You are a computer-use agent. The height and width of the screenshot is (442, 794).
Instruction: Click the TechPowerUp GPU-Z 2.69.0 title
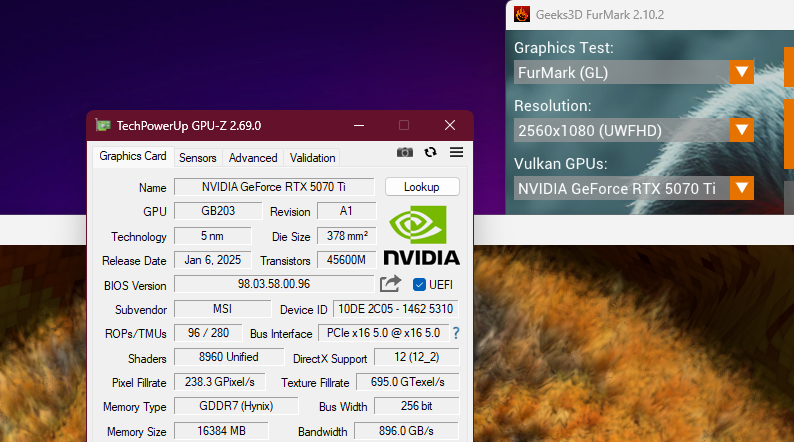pyautogui.click(x=189, y=126)
